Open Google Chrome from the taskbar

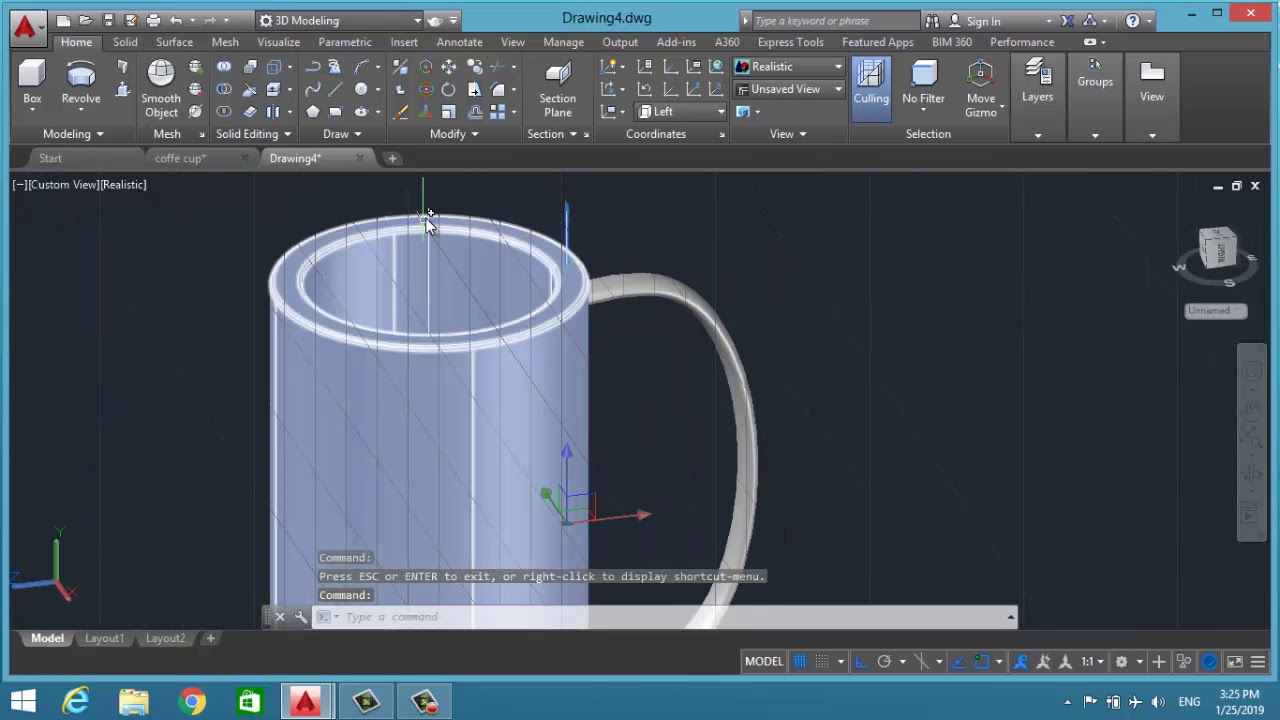click(x=192, y=701)
